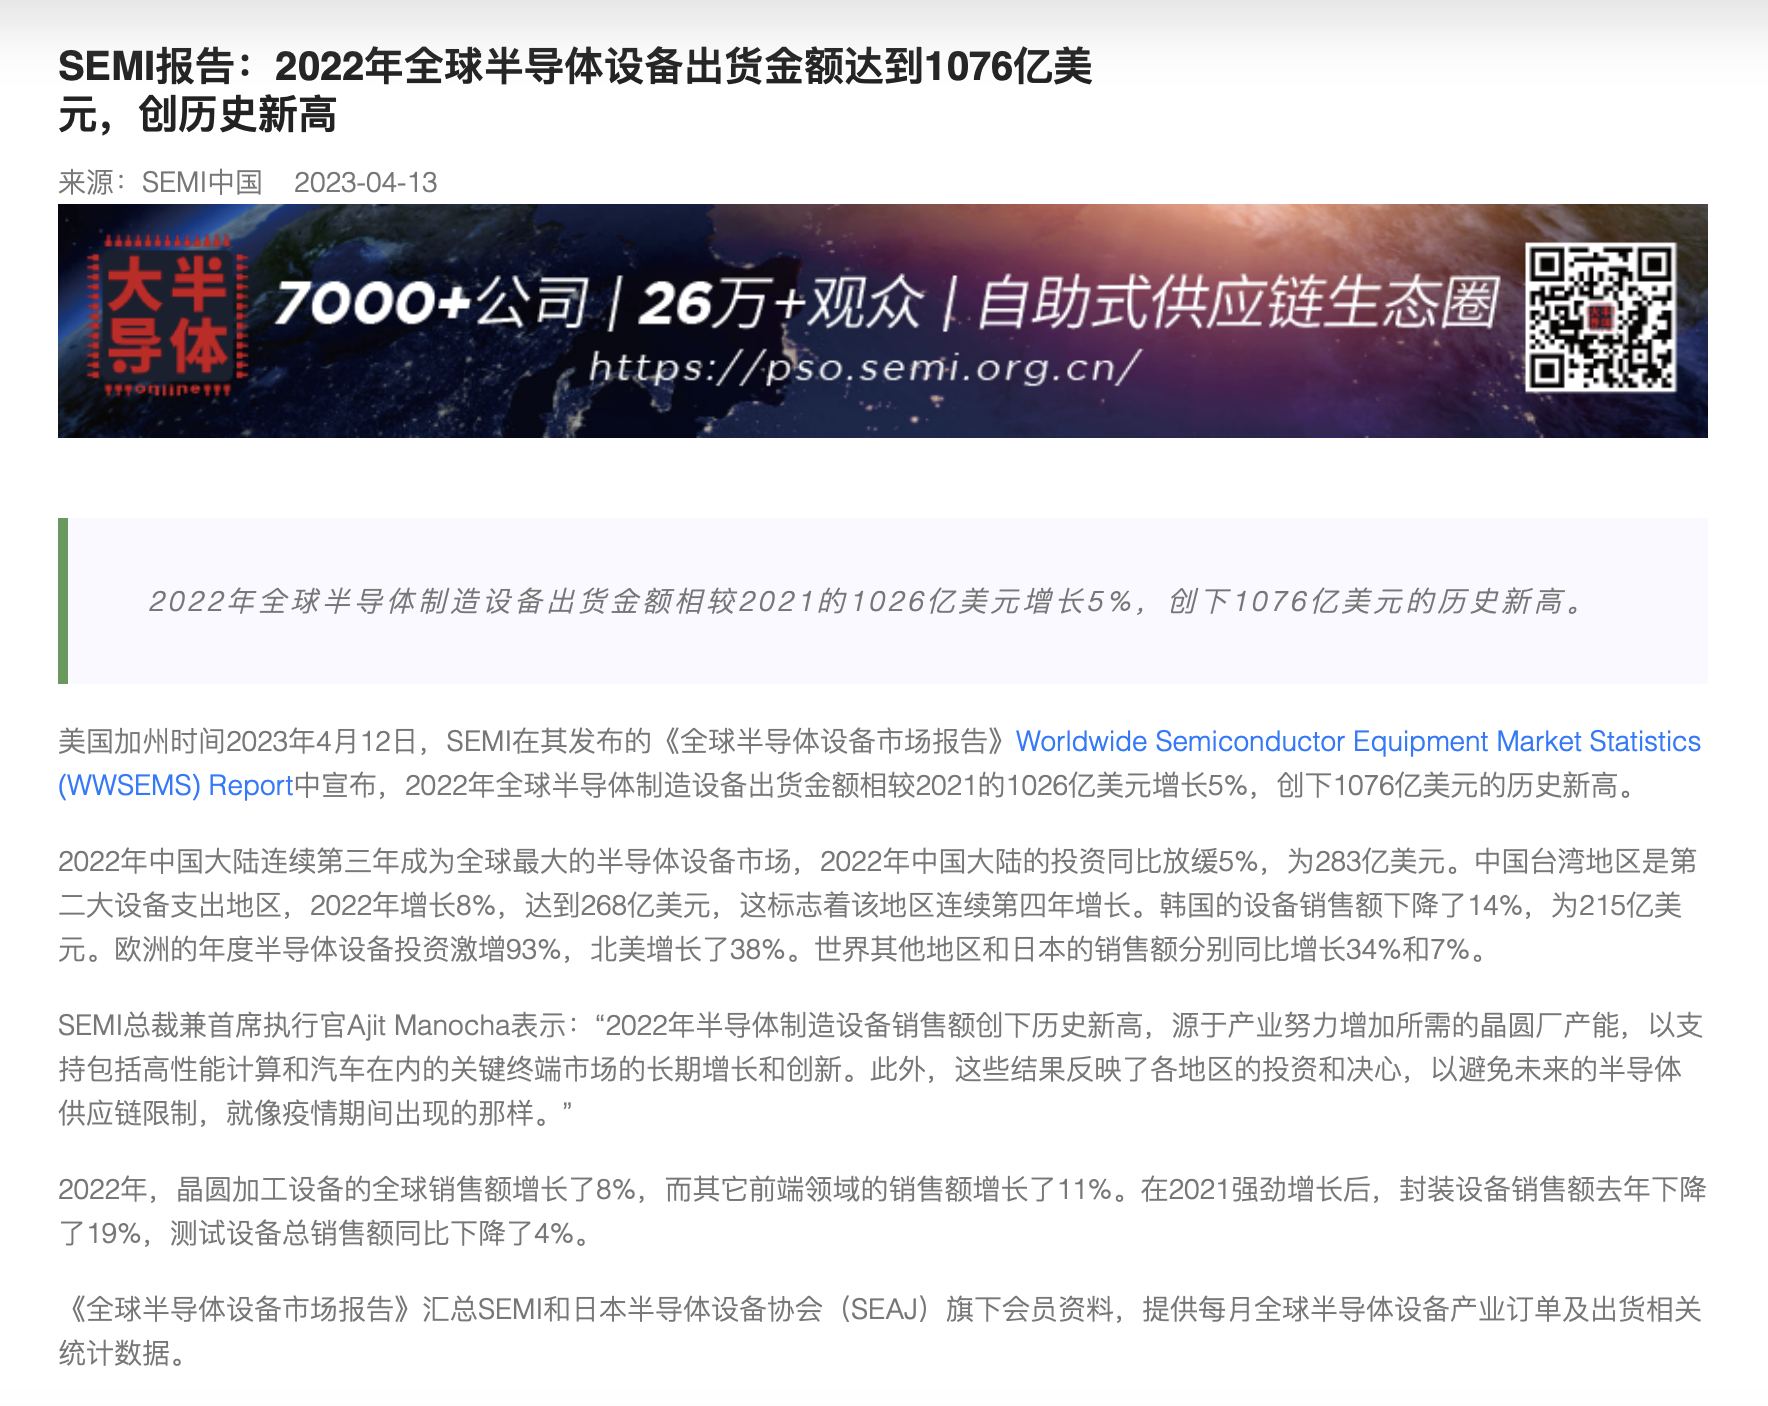The height and width of the screenshot is (1406, 1768).
Task: Click the QR code in the banner
Action: click(1600, 318)
